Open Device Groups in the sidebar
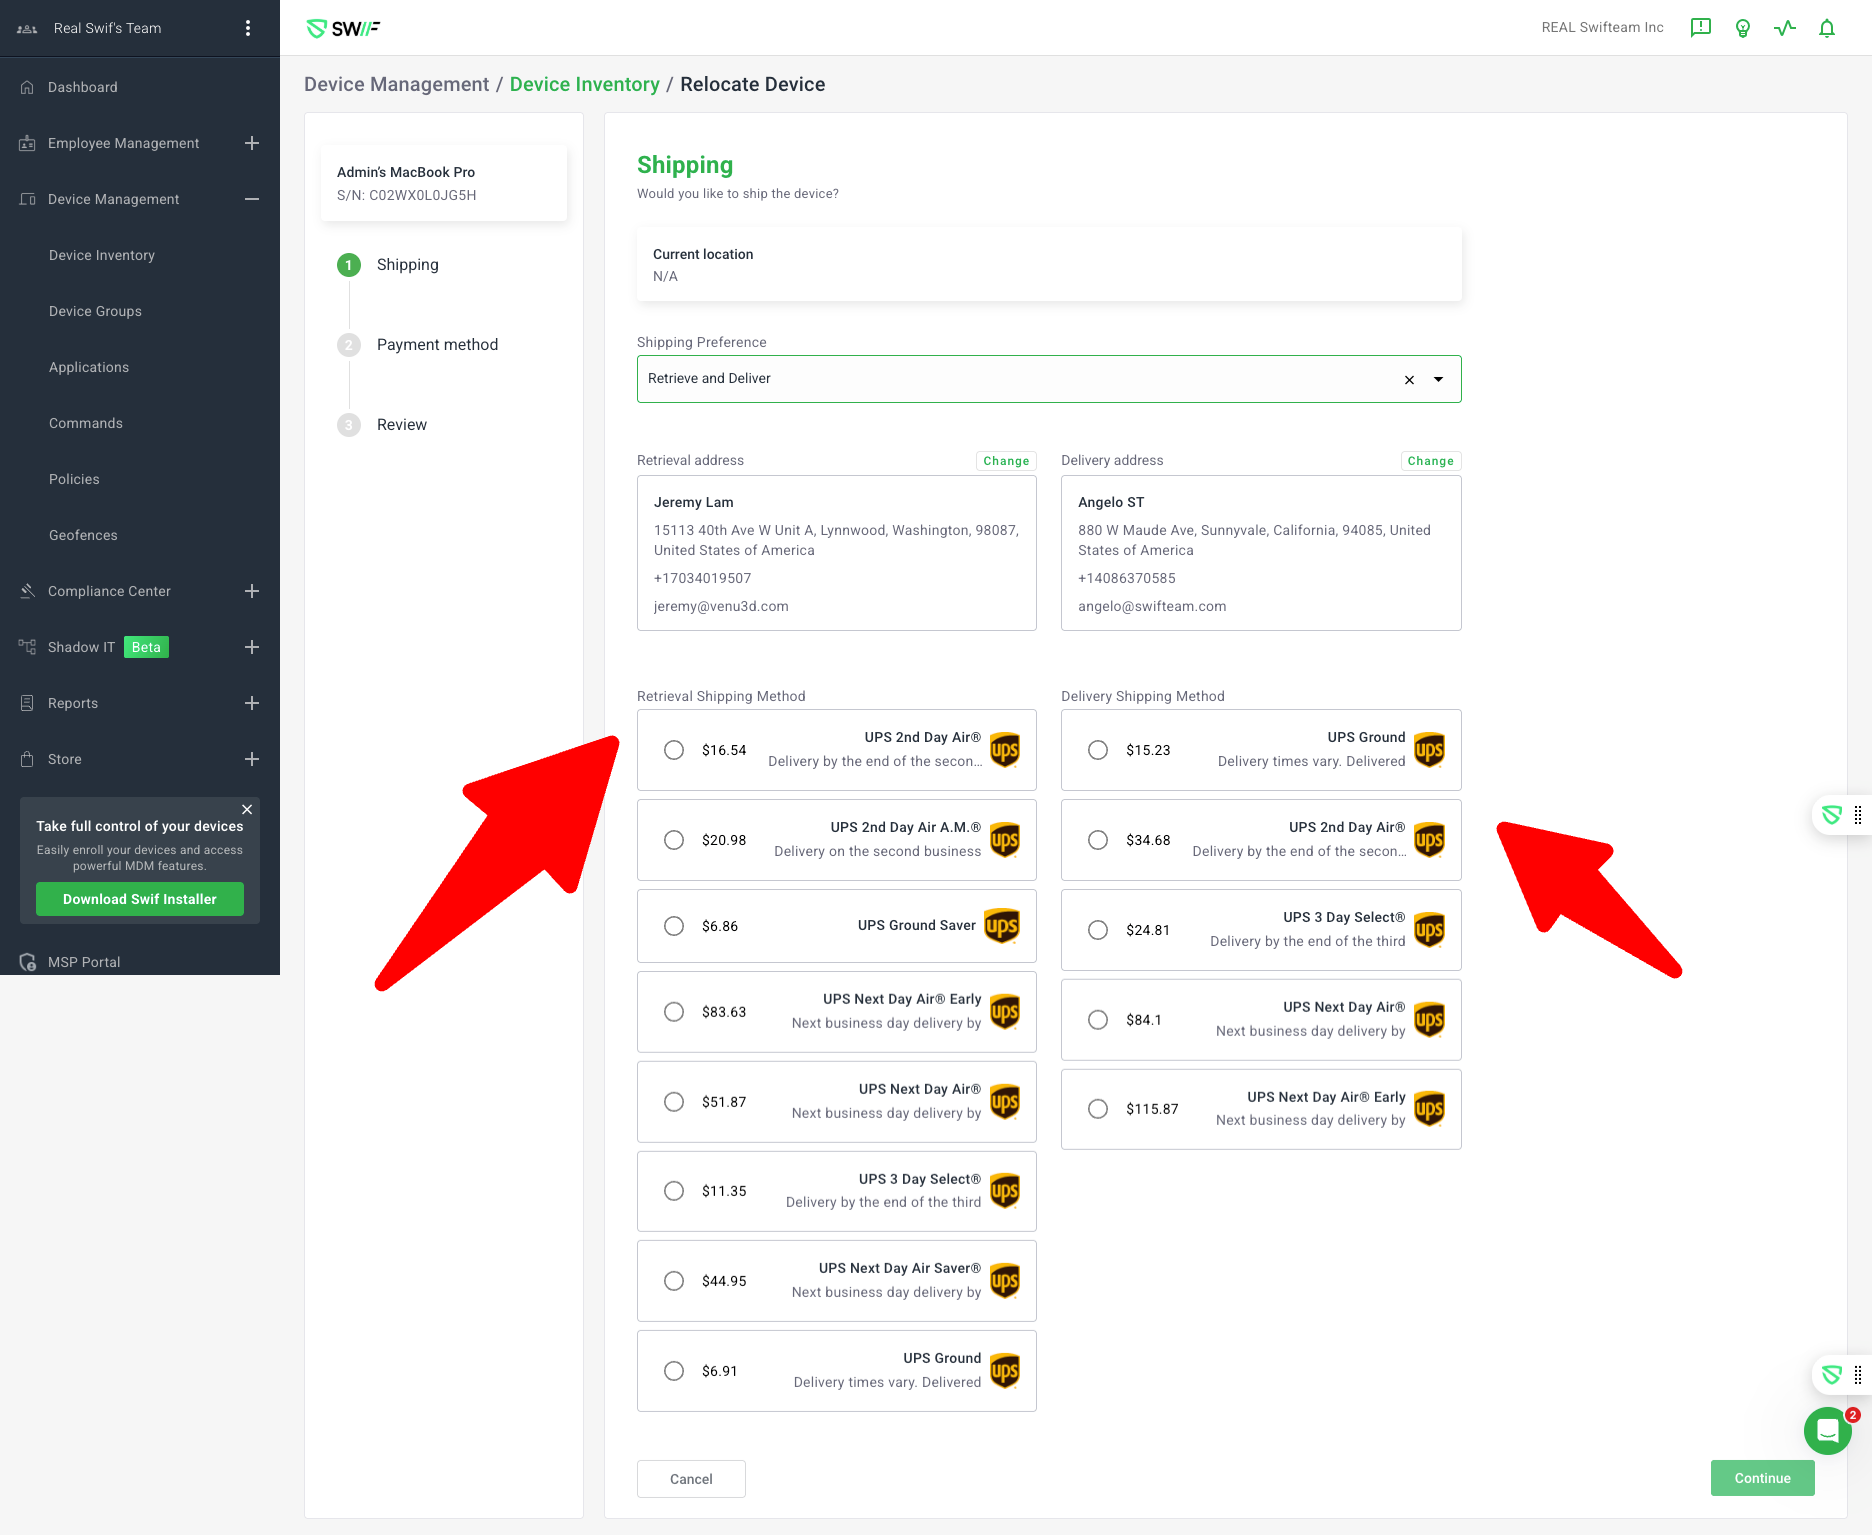 tap(95, 311)
